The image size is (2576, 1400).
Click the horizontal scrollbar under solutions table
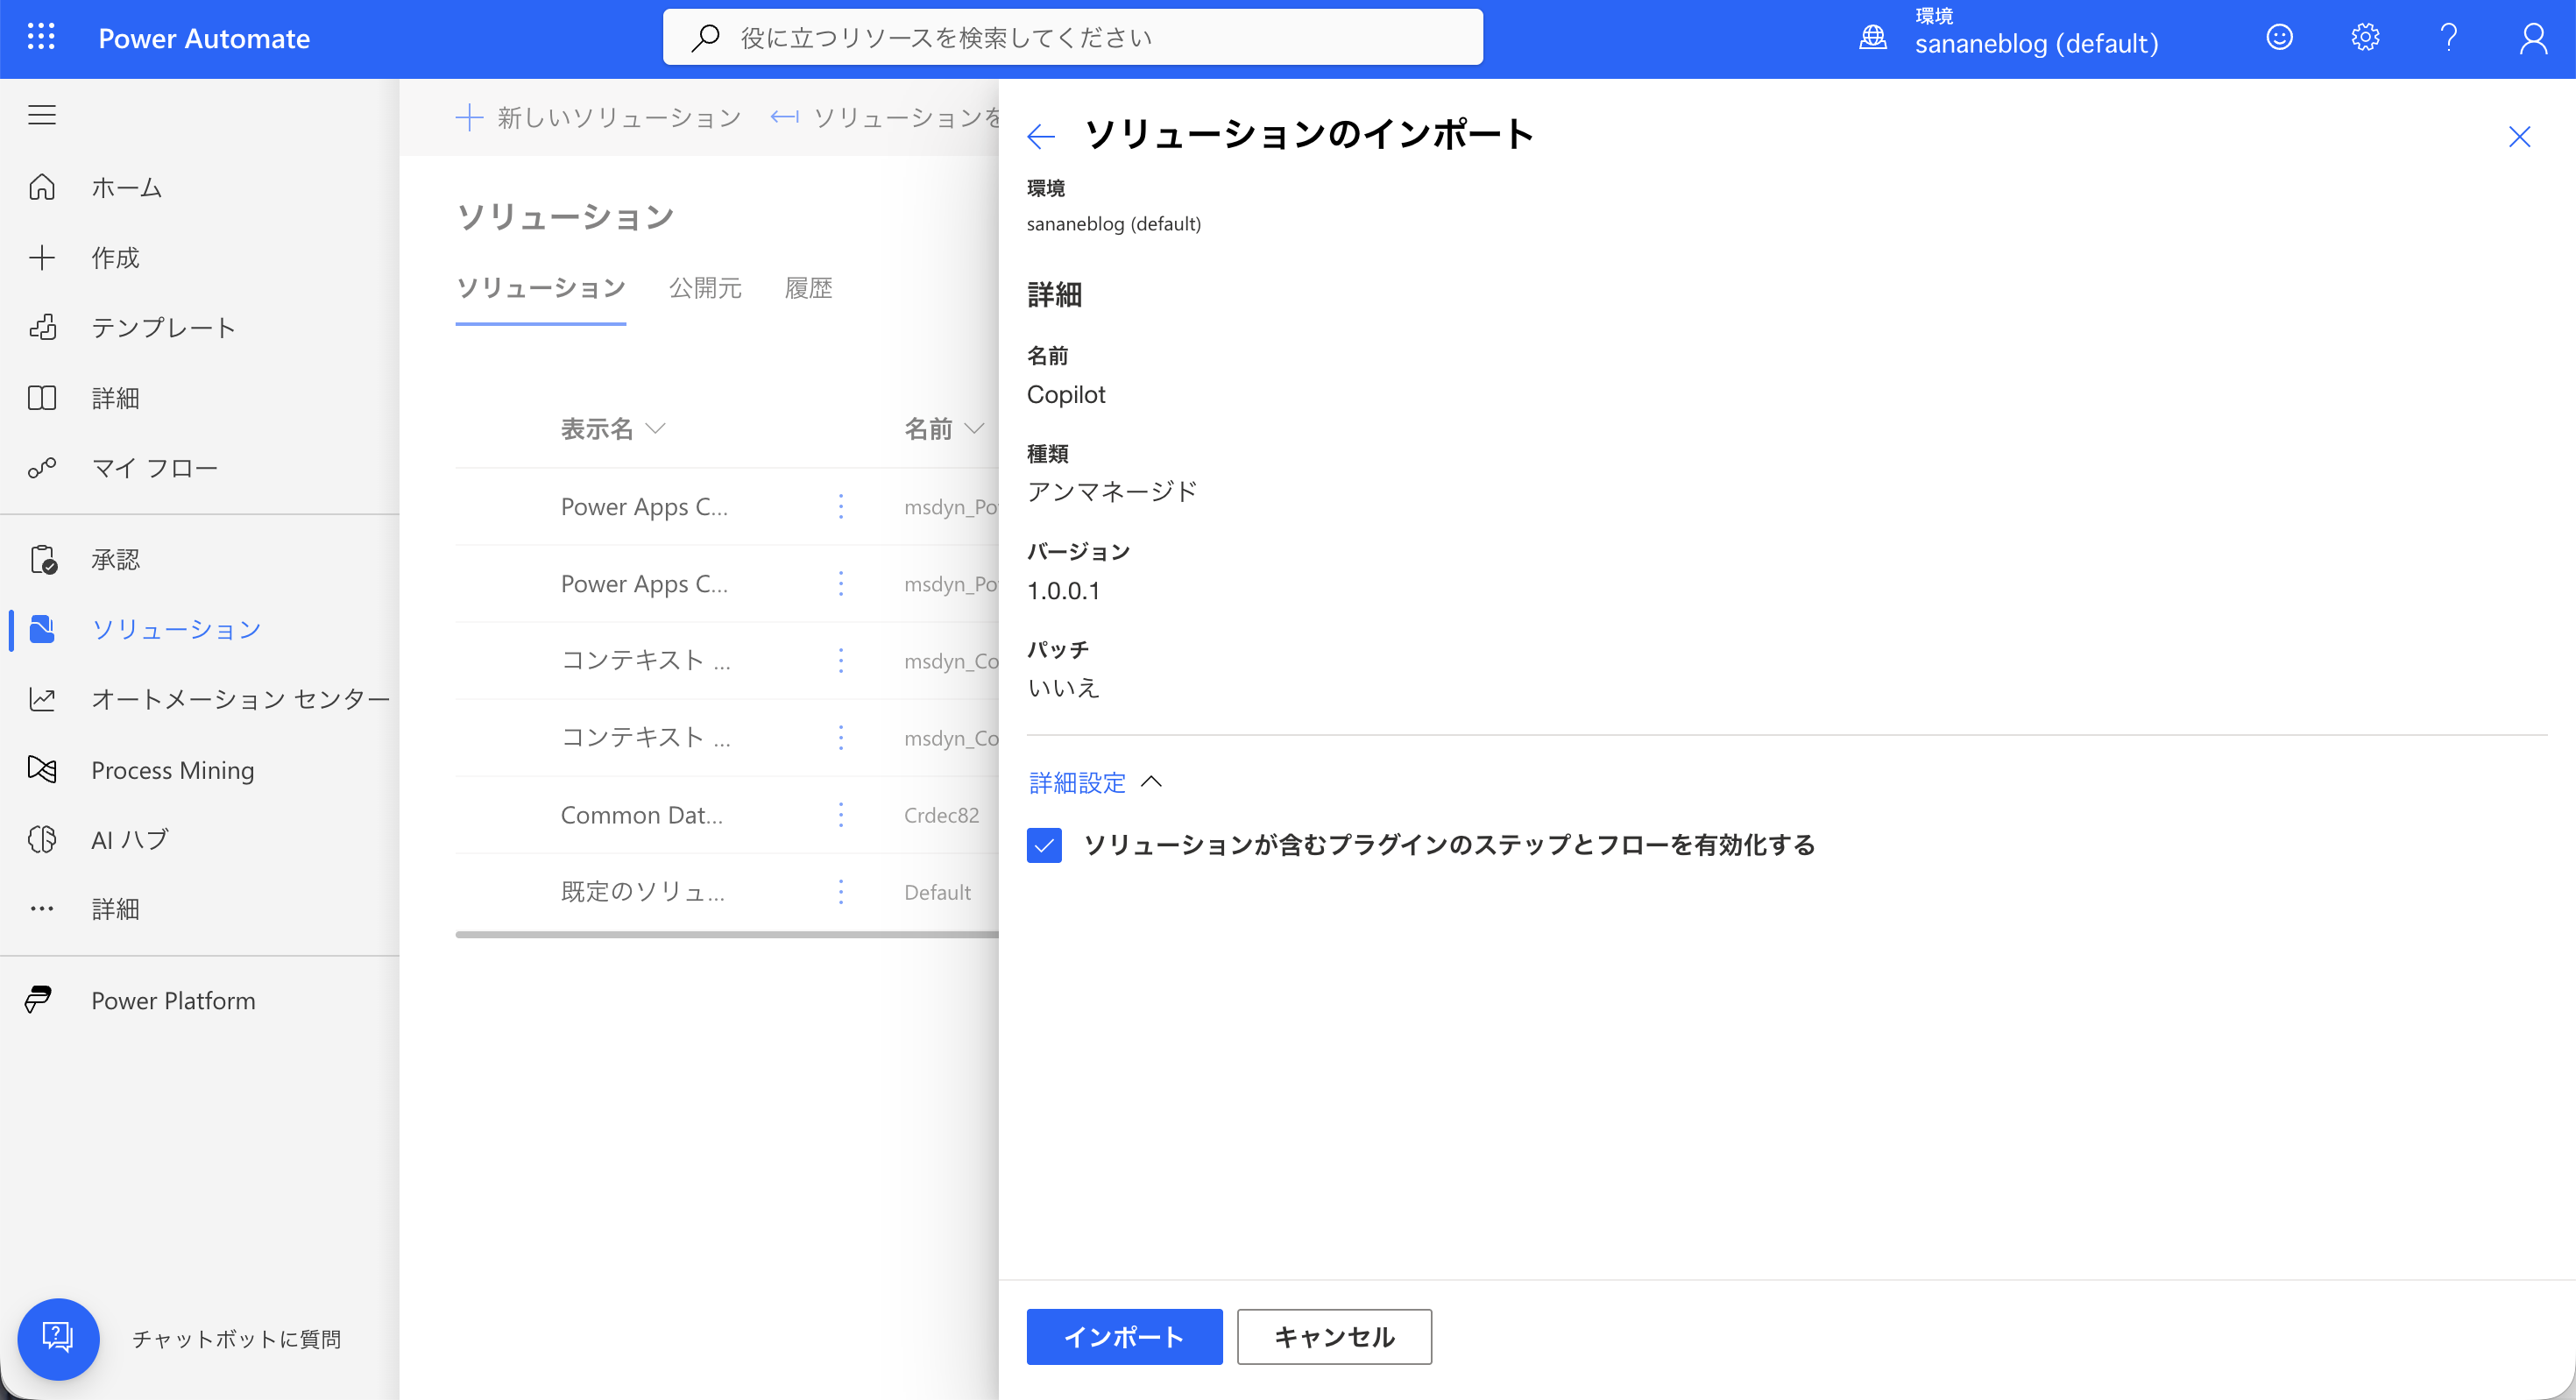click(727, 935)
